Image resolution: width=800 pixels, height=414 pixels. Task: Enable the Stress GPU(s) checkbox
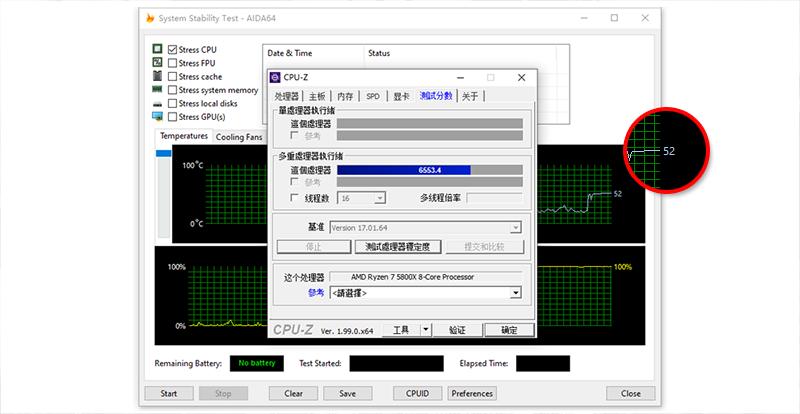tap(172, 117)
